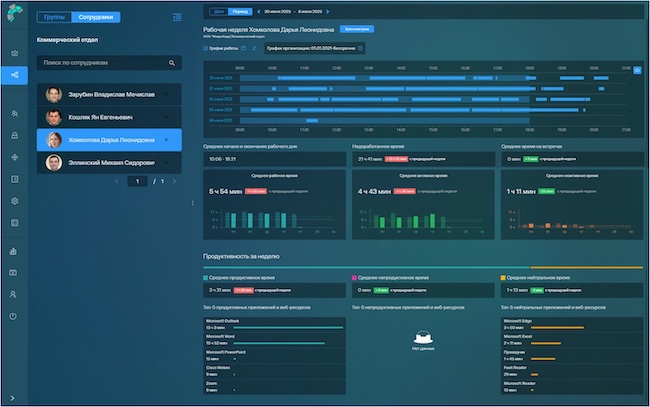
Task: Click the Foxit Reader row in neutral apps
Action: (x=572, y=371)
